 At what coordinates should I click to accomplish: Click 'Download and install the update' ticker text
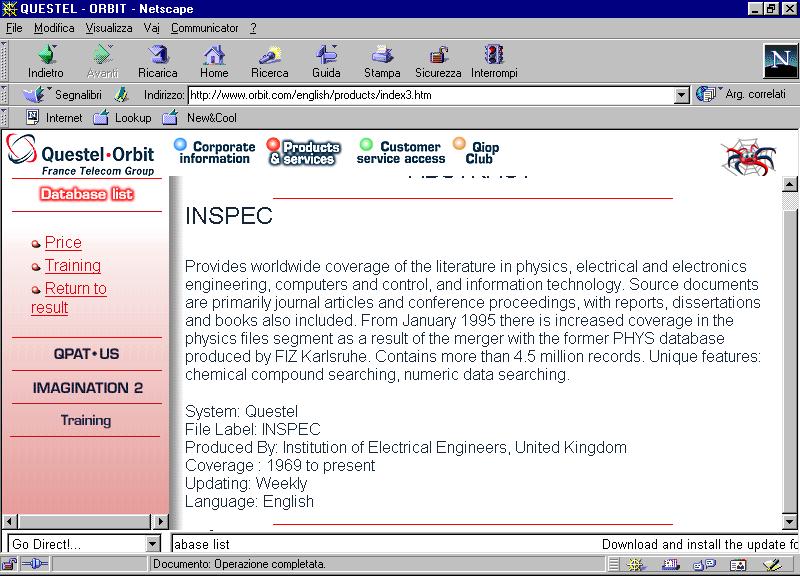click(x=699, y=544)
